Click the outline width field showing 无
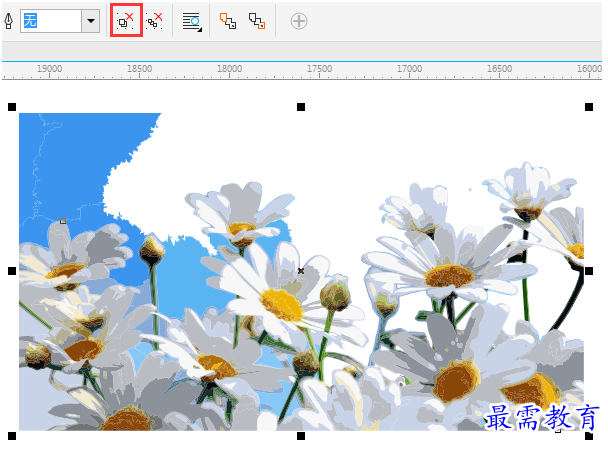The width and height of the screenshot is (608, 449). (51, 21)
